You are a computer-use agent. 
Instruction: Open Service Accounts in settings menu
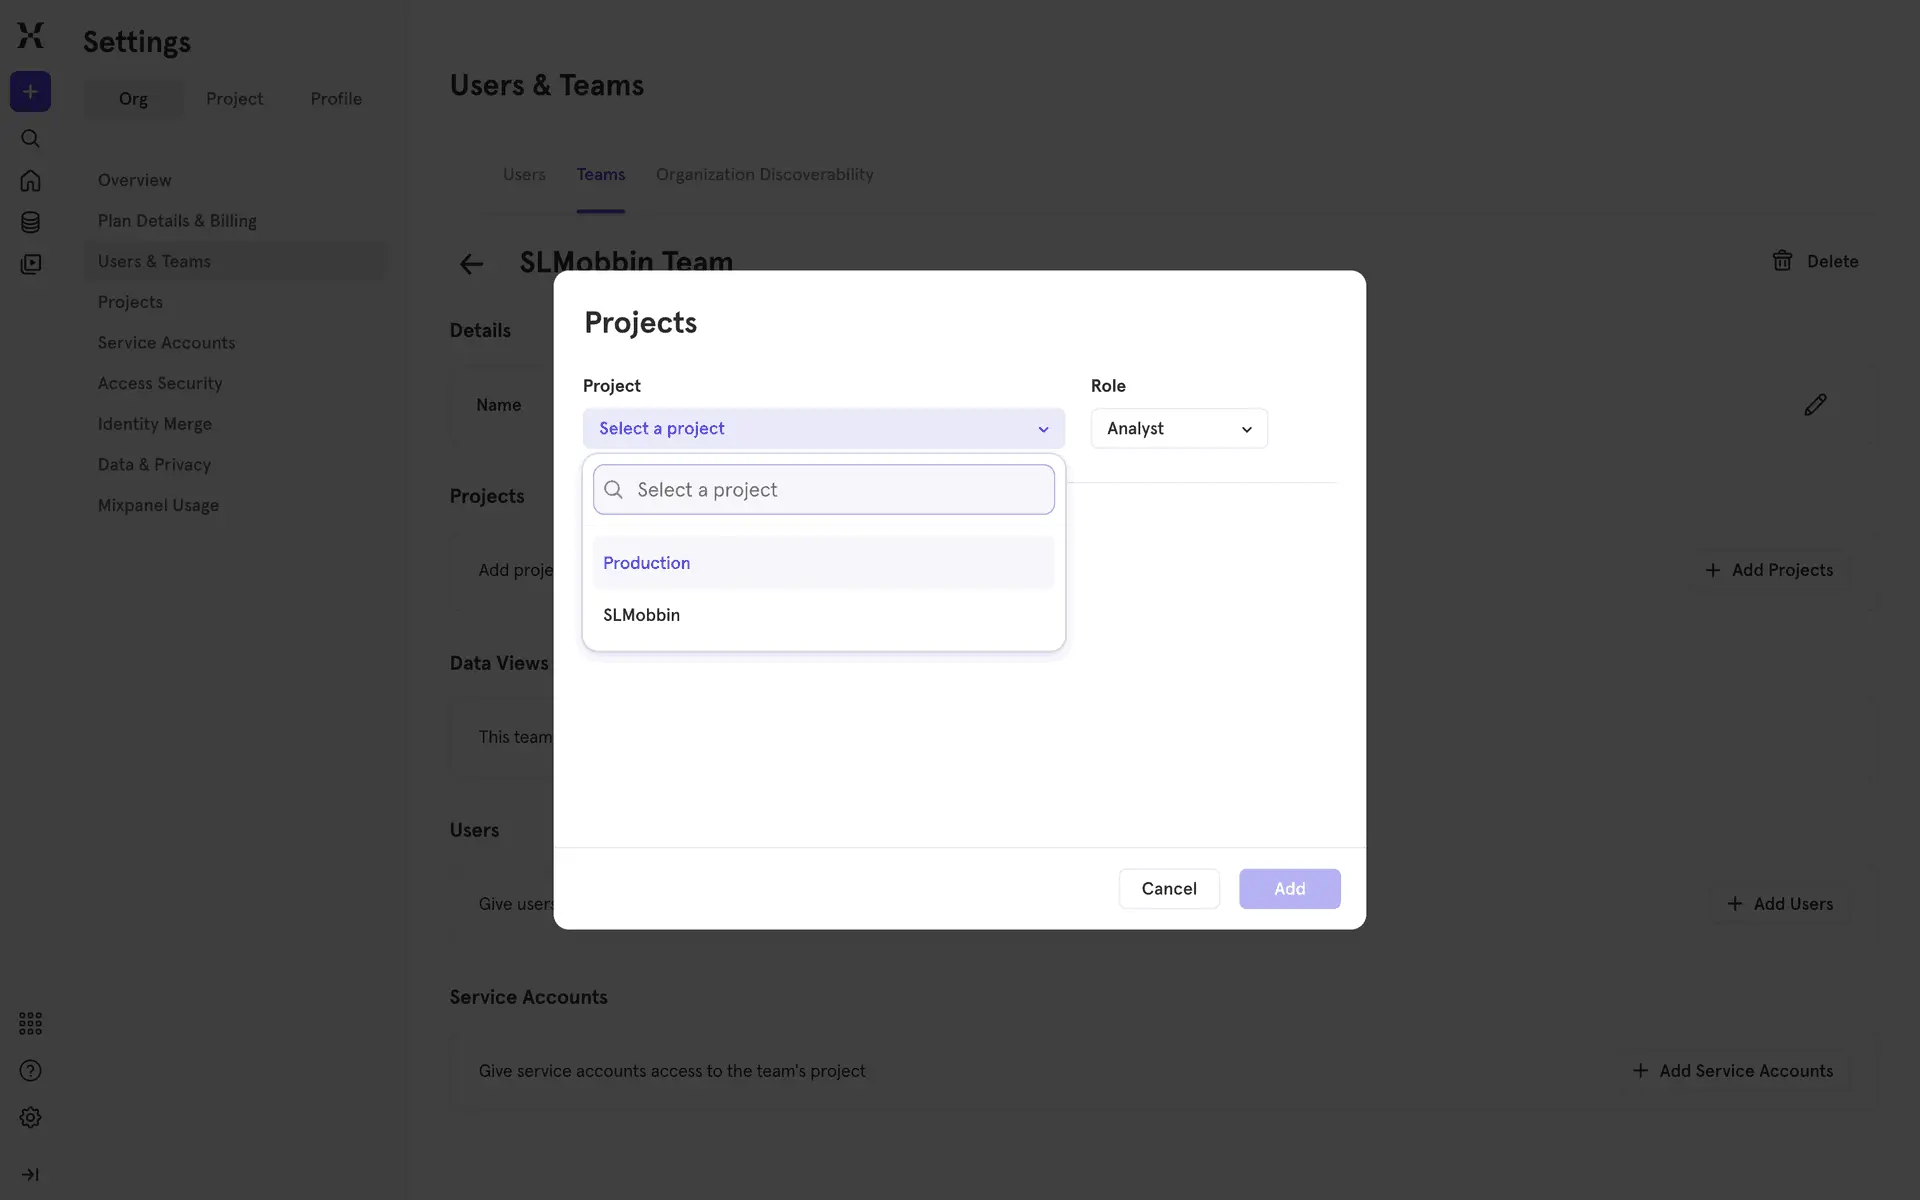(166, 343)
